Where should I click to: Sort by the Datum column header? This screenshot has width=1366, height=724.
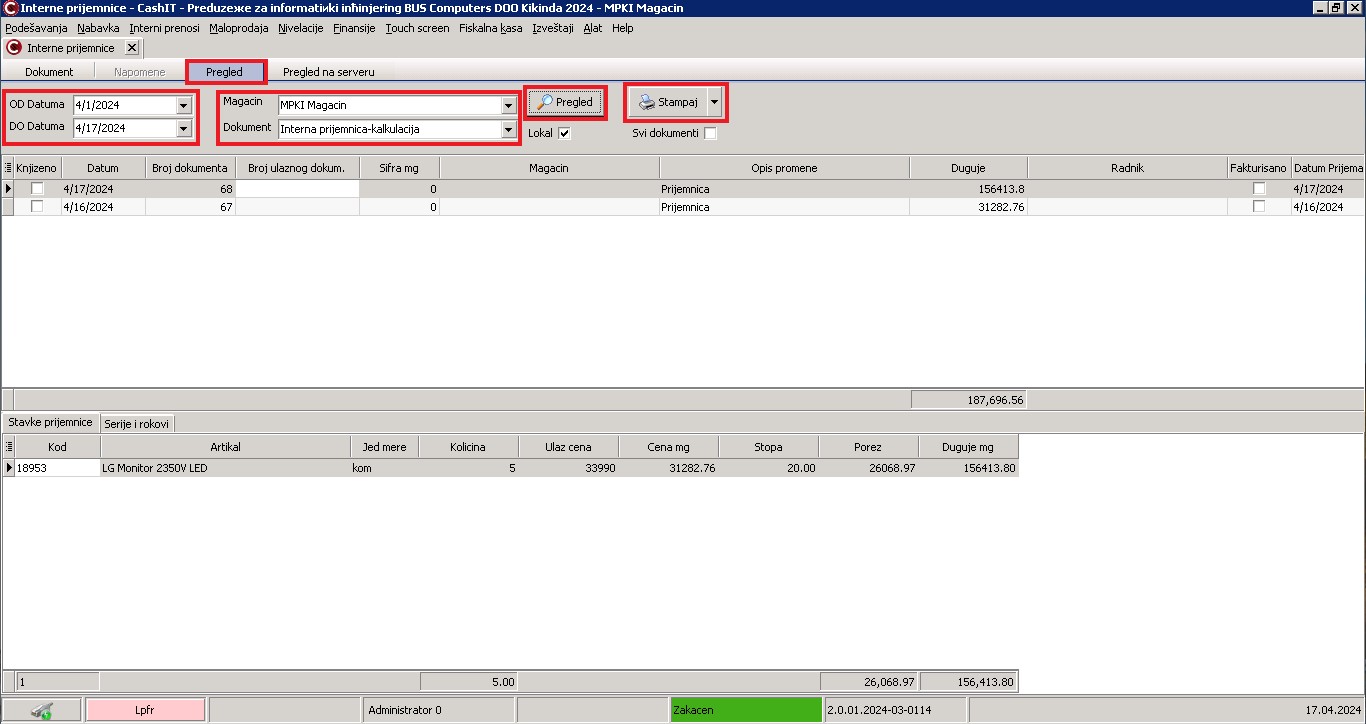click(103, 168)
